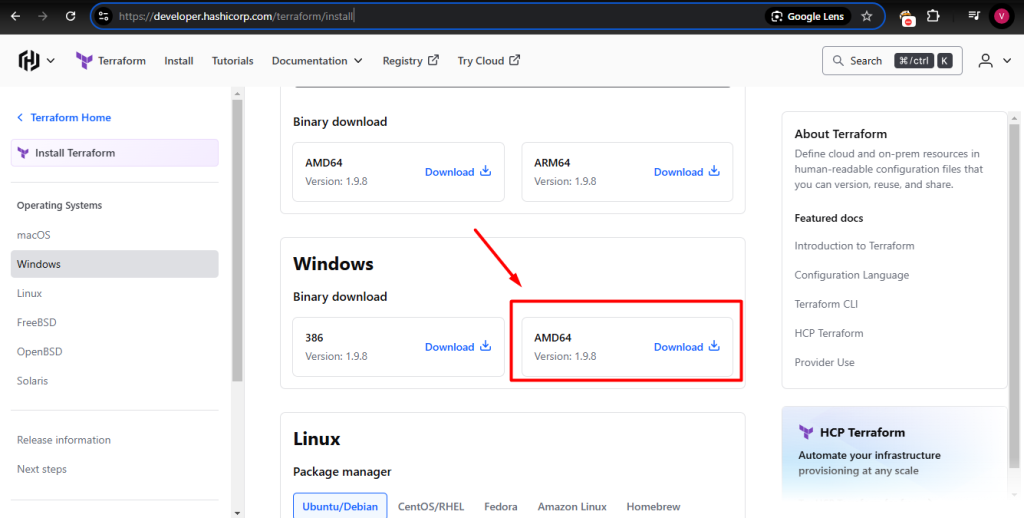Open the HashiCorp logo product menu
The height and width of the screenshot is (518, 1024).
(37, 61)
